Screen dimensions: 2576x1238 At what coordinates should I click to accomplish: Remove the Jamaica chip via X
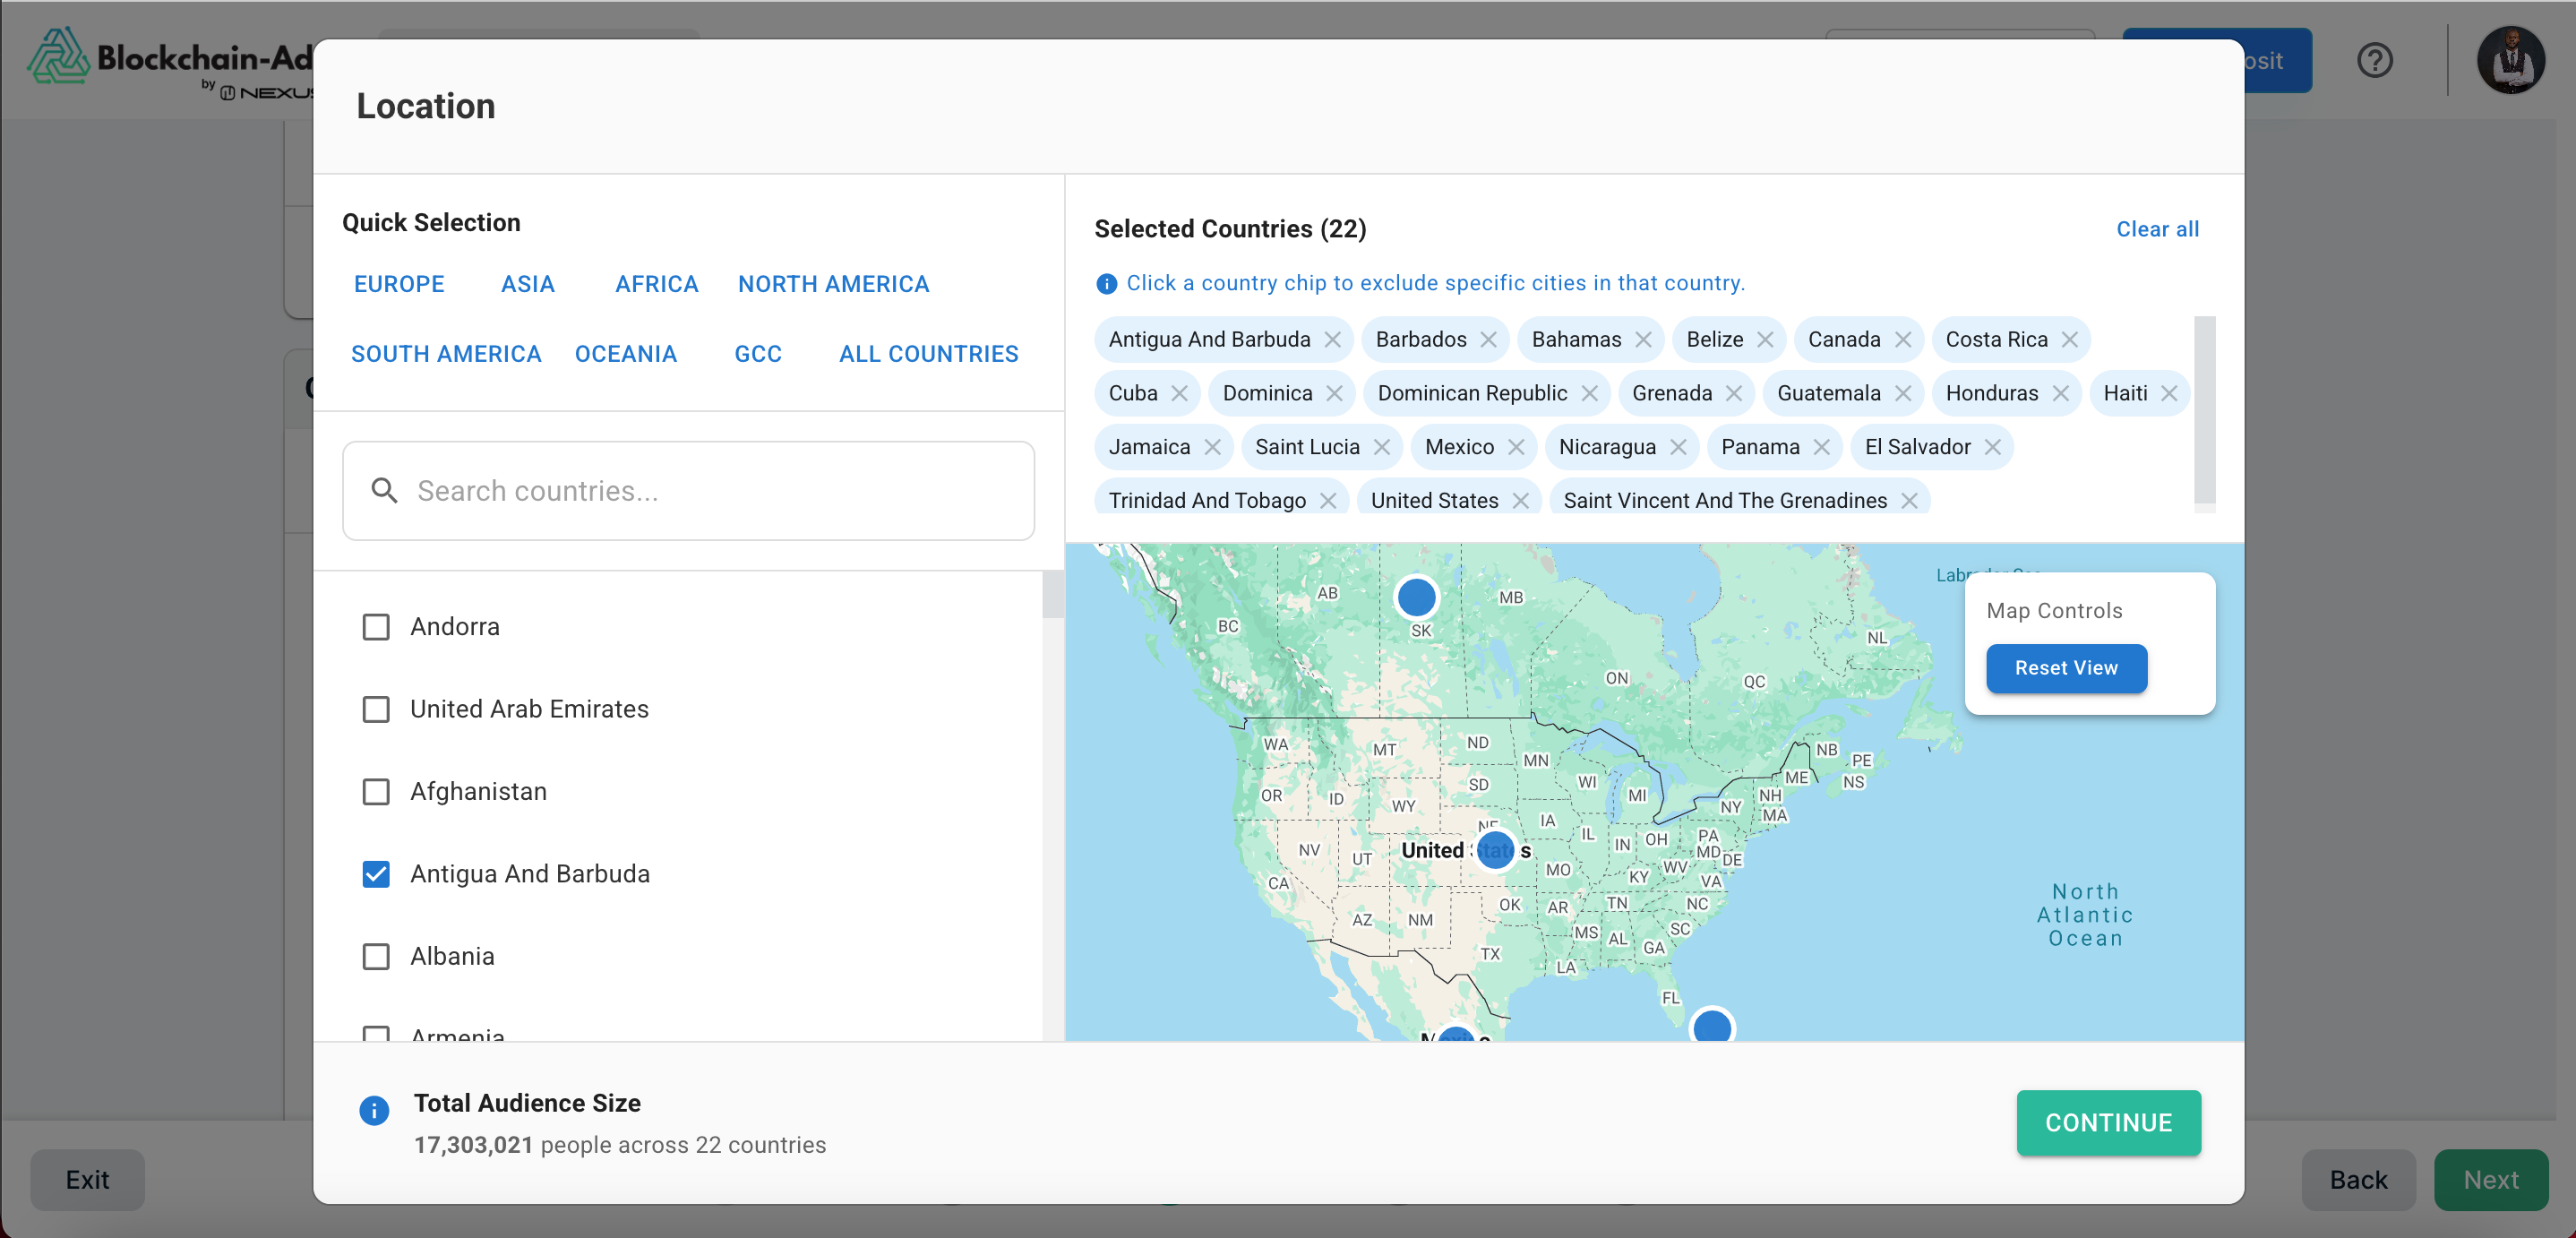click(1212, 447)
